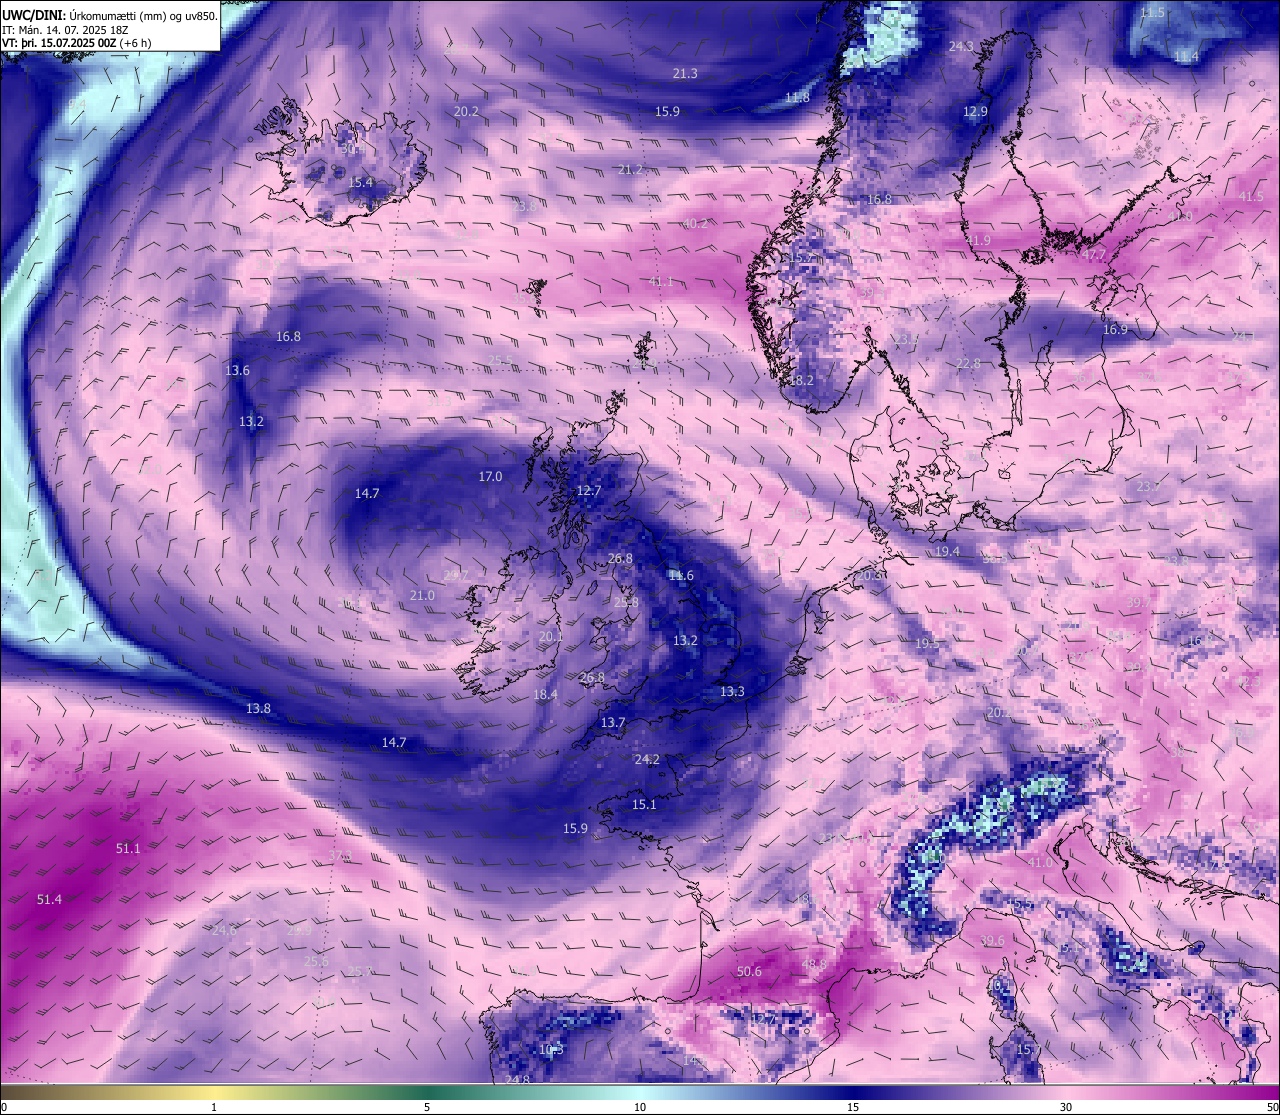Click the '30' tick on the color scale
Screen dimensions: 1280x1115
(1066, 1107)
